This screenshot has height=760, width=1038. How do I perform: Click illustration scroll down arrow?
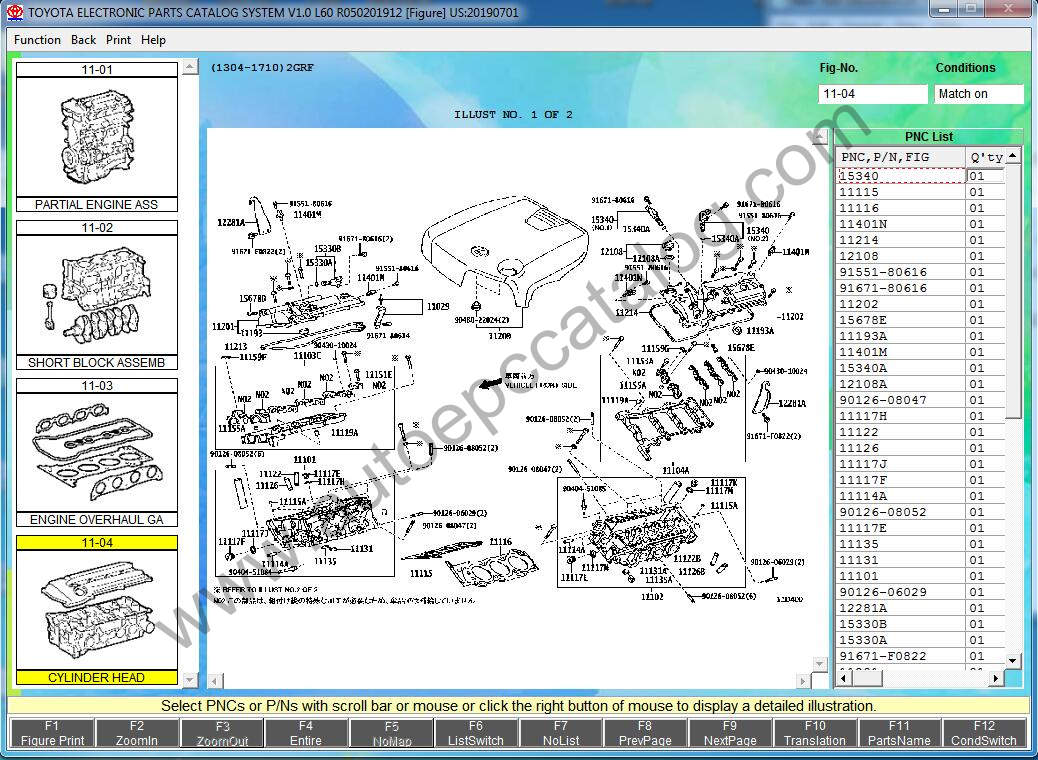click(820, 663)
